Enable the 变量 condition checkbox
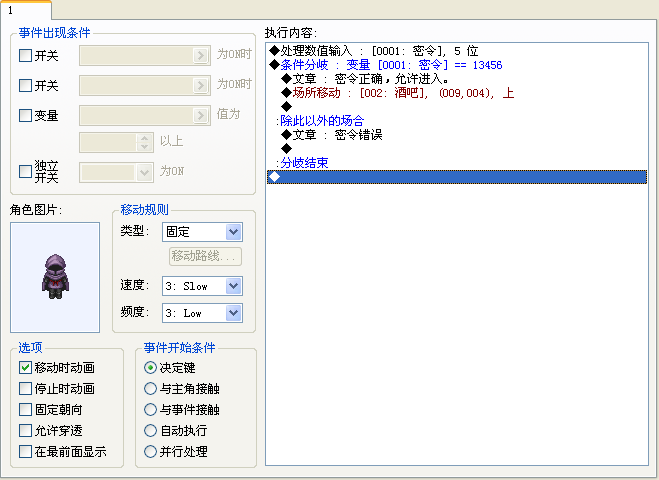Image resolution: width=659 pixels, height=480 pixels. tap(25, 116)
